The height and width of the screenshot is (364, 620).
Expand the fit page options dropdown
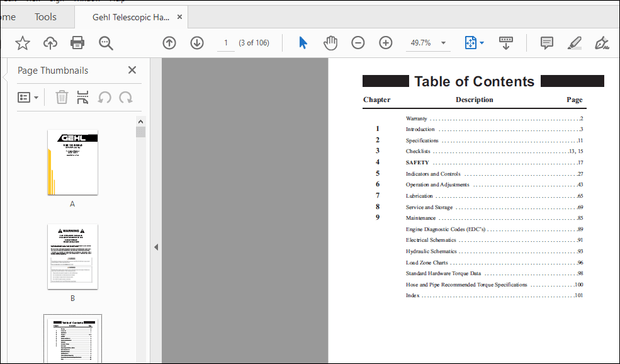pos(482,43)
